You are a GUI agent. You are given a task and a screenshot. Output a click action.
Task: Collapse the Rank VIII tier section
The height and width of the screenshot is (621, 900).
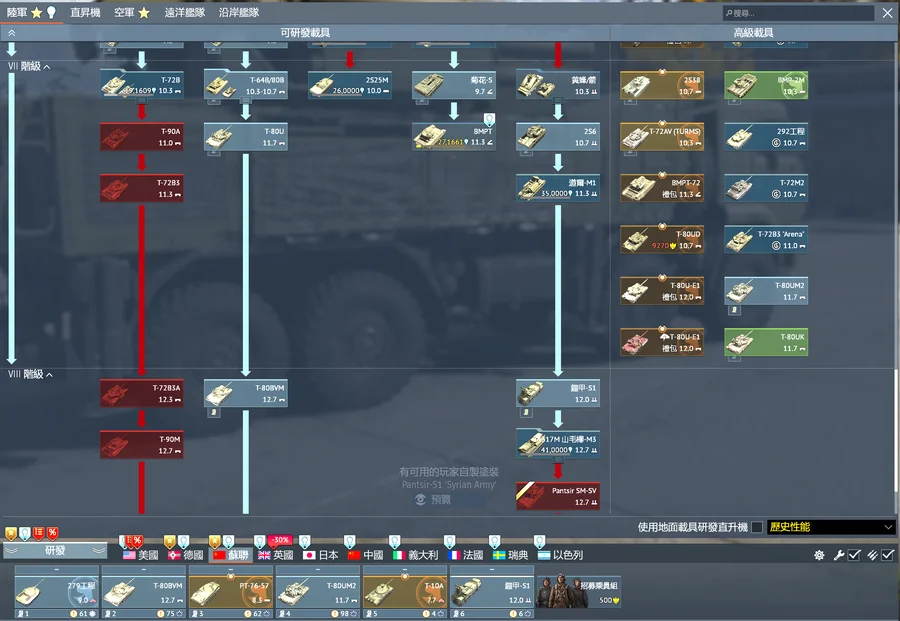point(50,375)
